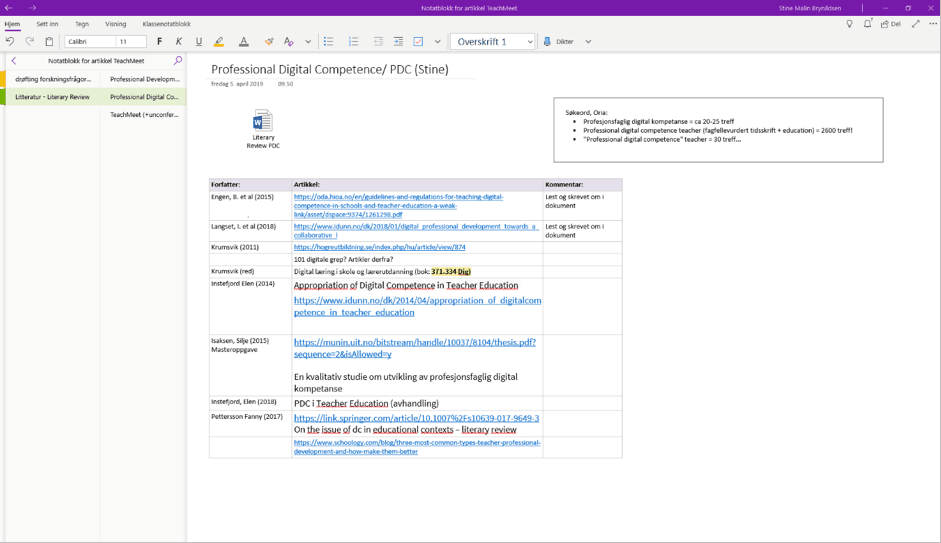Screen dimensions: 941x543
Task: Open the Overskrift 1 style dropdown
Action: pos(493,42)
